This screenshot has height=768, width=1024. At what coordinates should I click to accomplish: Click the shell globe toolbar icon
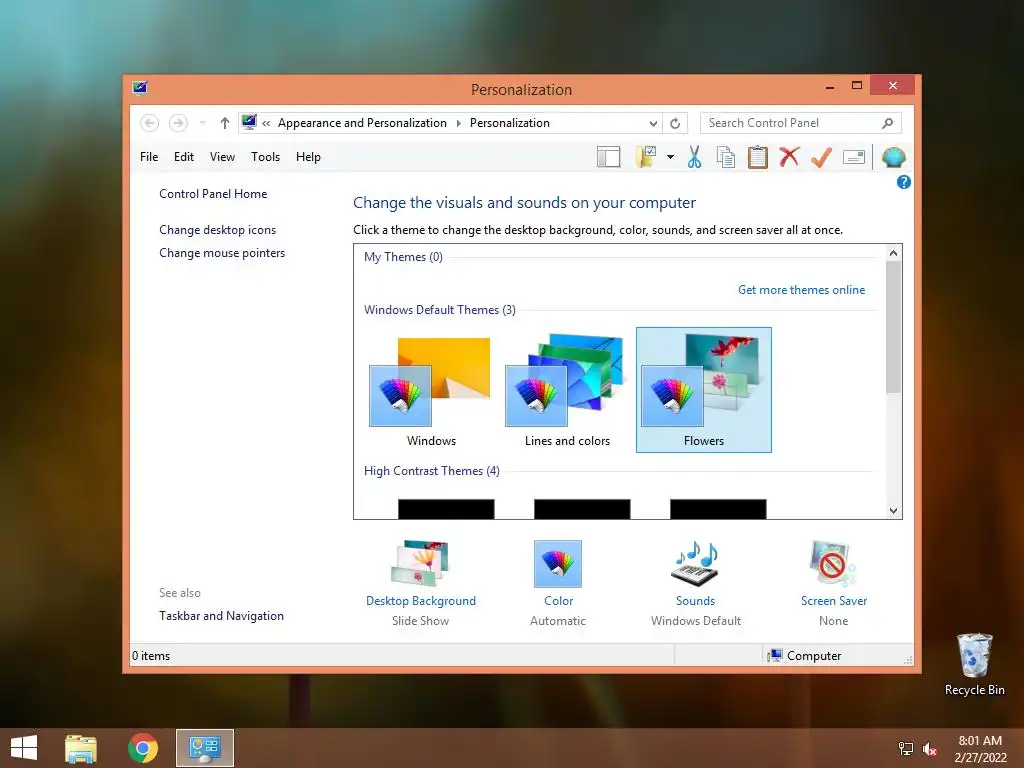pos(893,157)
